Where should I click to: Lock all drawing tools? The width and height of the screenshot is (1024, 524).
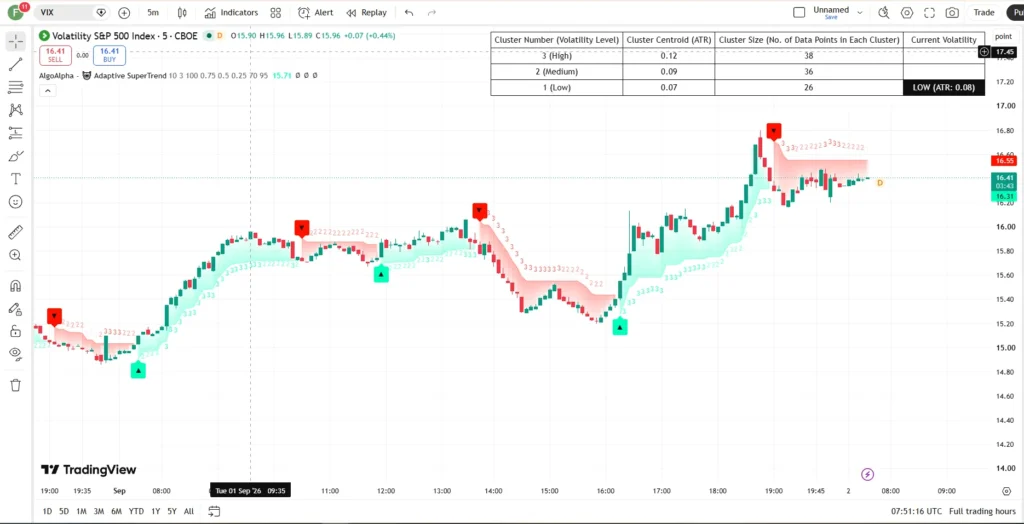[16, 331]
